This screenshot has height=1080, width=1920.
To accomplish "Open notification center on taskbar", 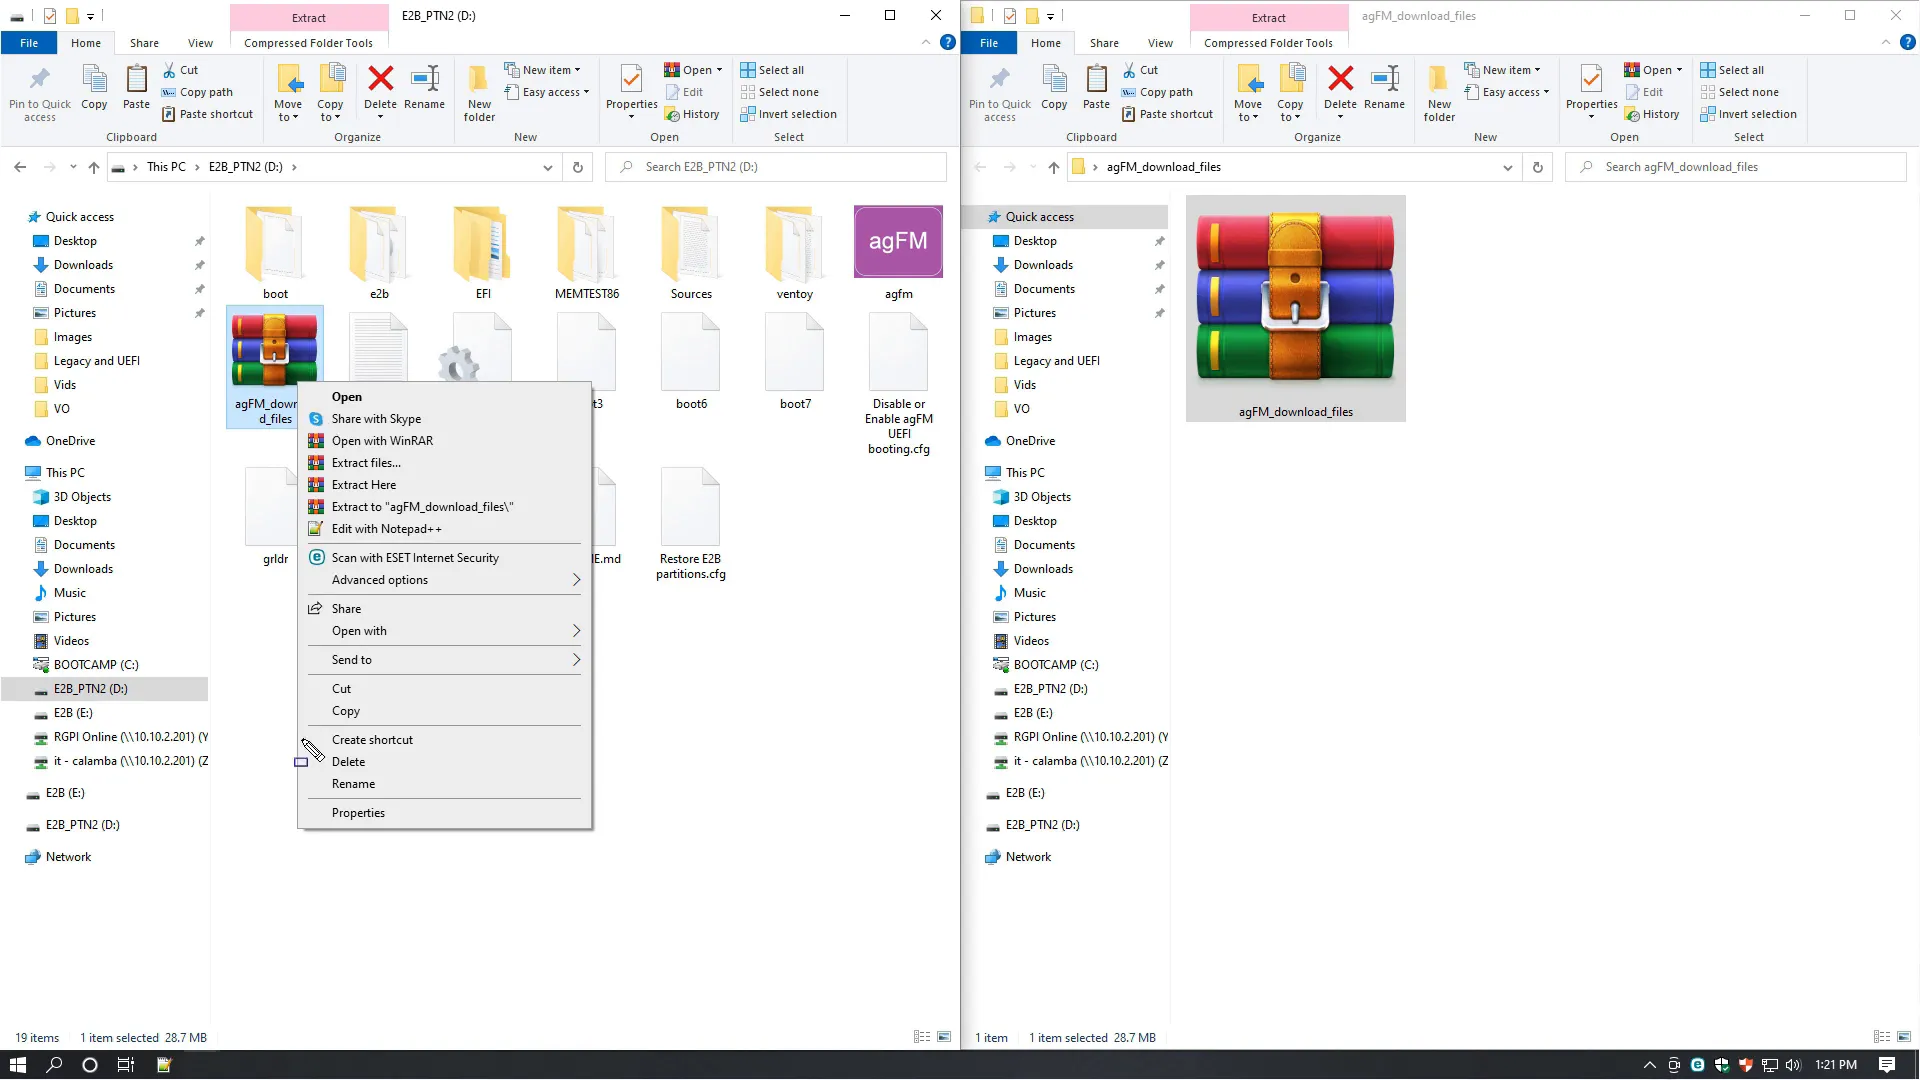I will pyautogui.click(x=1886, y=1065).
